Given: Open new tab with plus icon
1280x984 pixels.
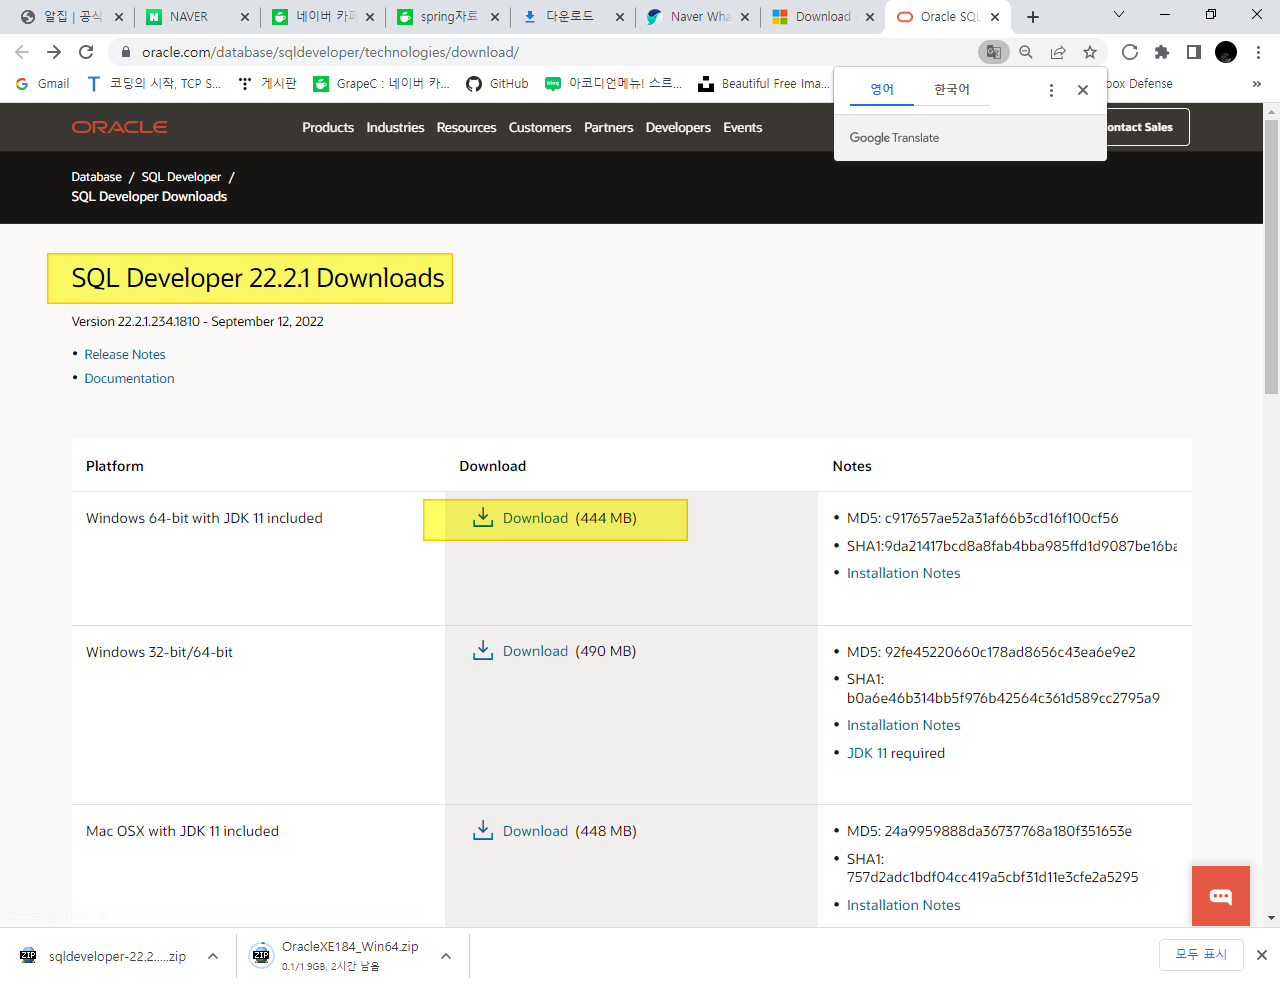Looking at the screenshot, I should point(1033,17).
